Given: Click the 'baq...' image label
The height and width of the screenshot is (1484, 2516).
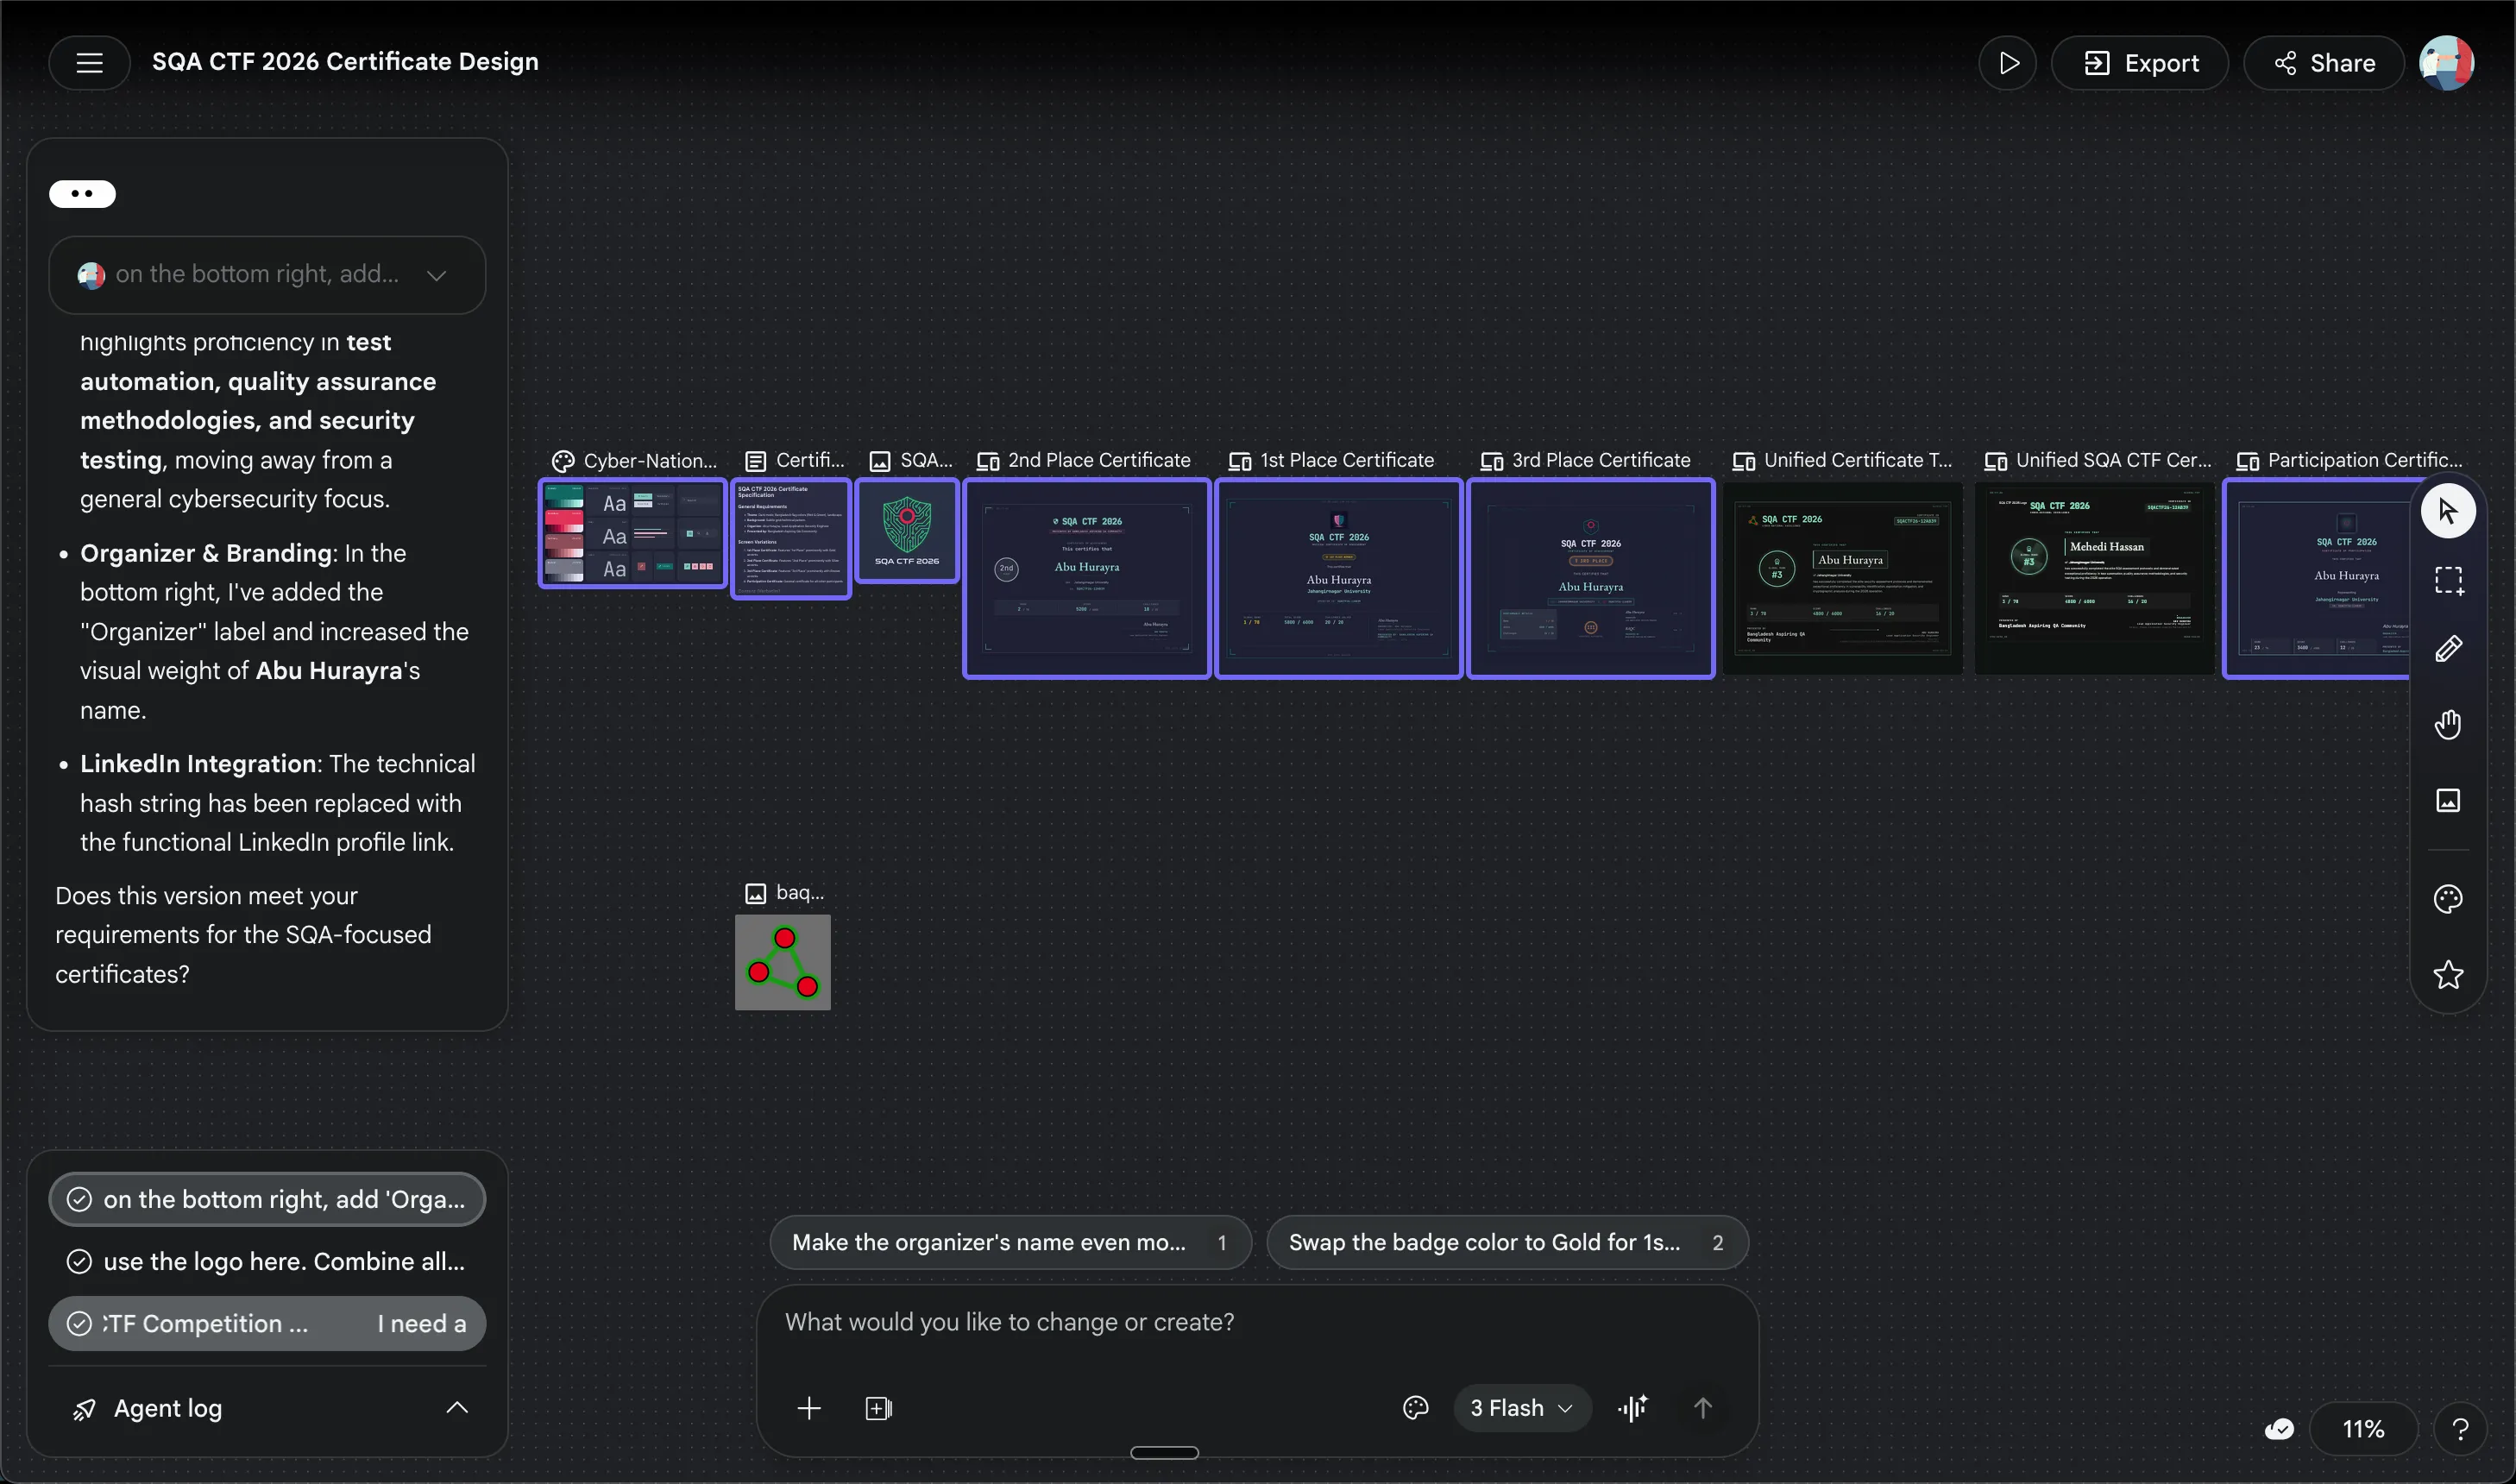Looking at the screenshot, I should pyautogui.click(x=800, y=892).
